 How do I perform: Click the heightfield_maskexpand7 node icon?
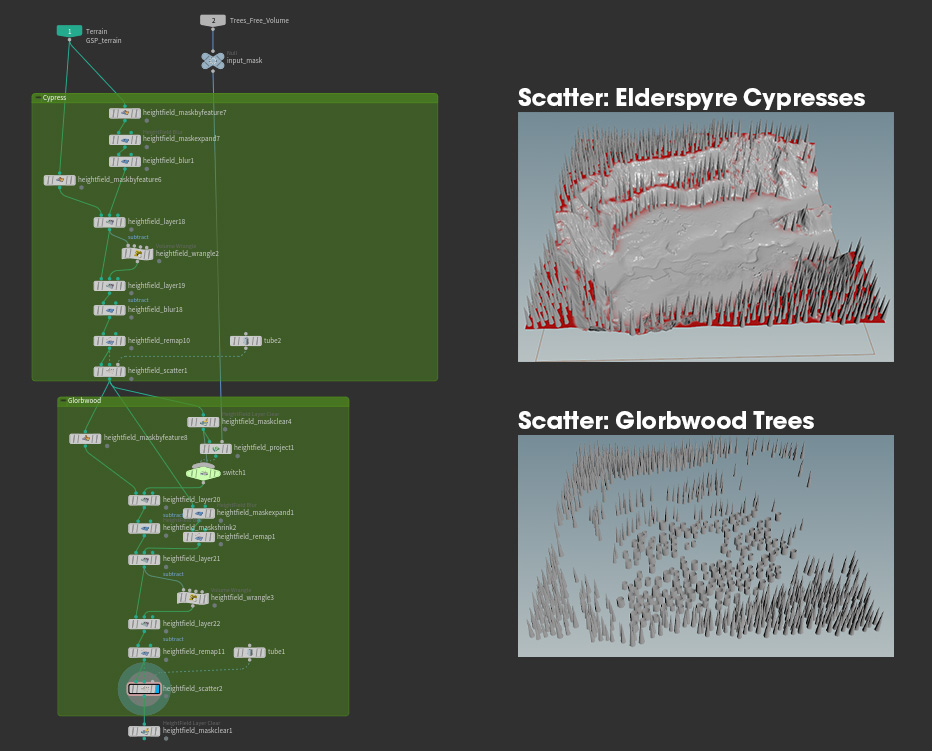[x=123, y=139]
